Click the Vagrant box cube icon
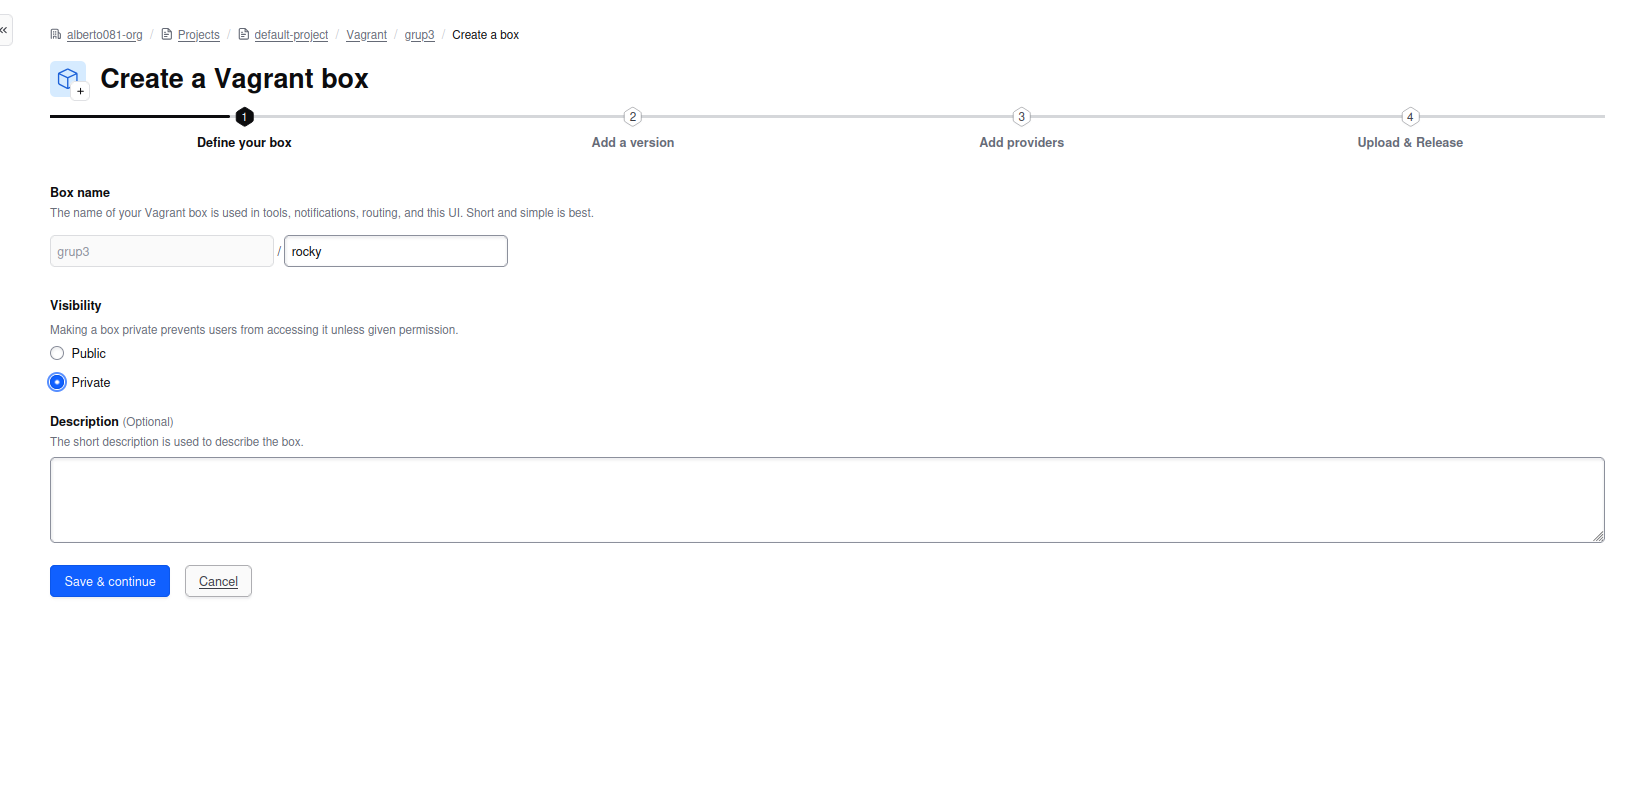 click(68, 79)
